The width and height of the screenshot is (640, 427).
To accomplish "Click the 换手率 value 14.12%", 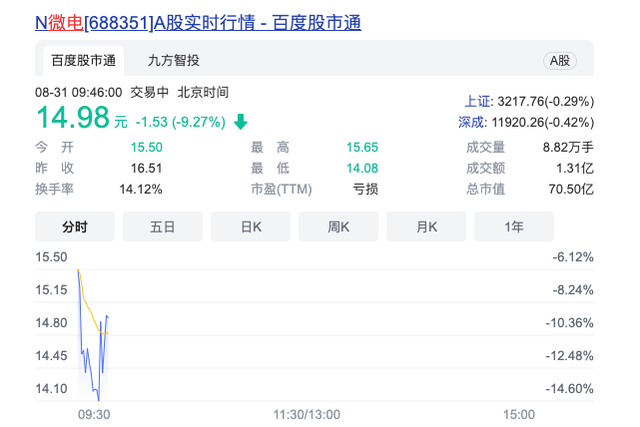I will click(141, 189).
